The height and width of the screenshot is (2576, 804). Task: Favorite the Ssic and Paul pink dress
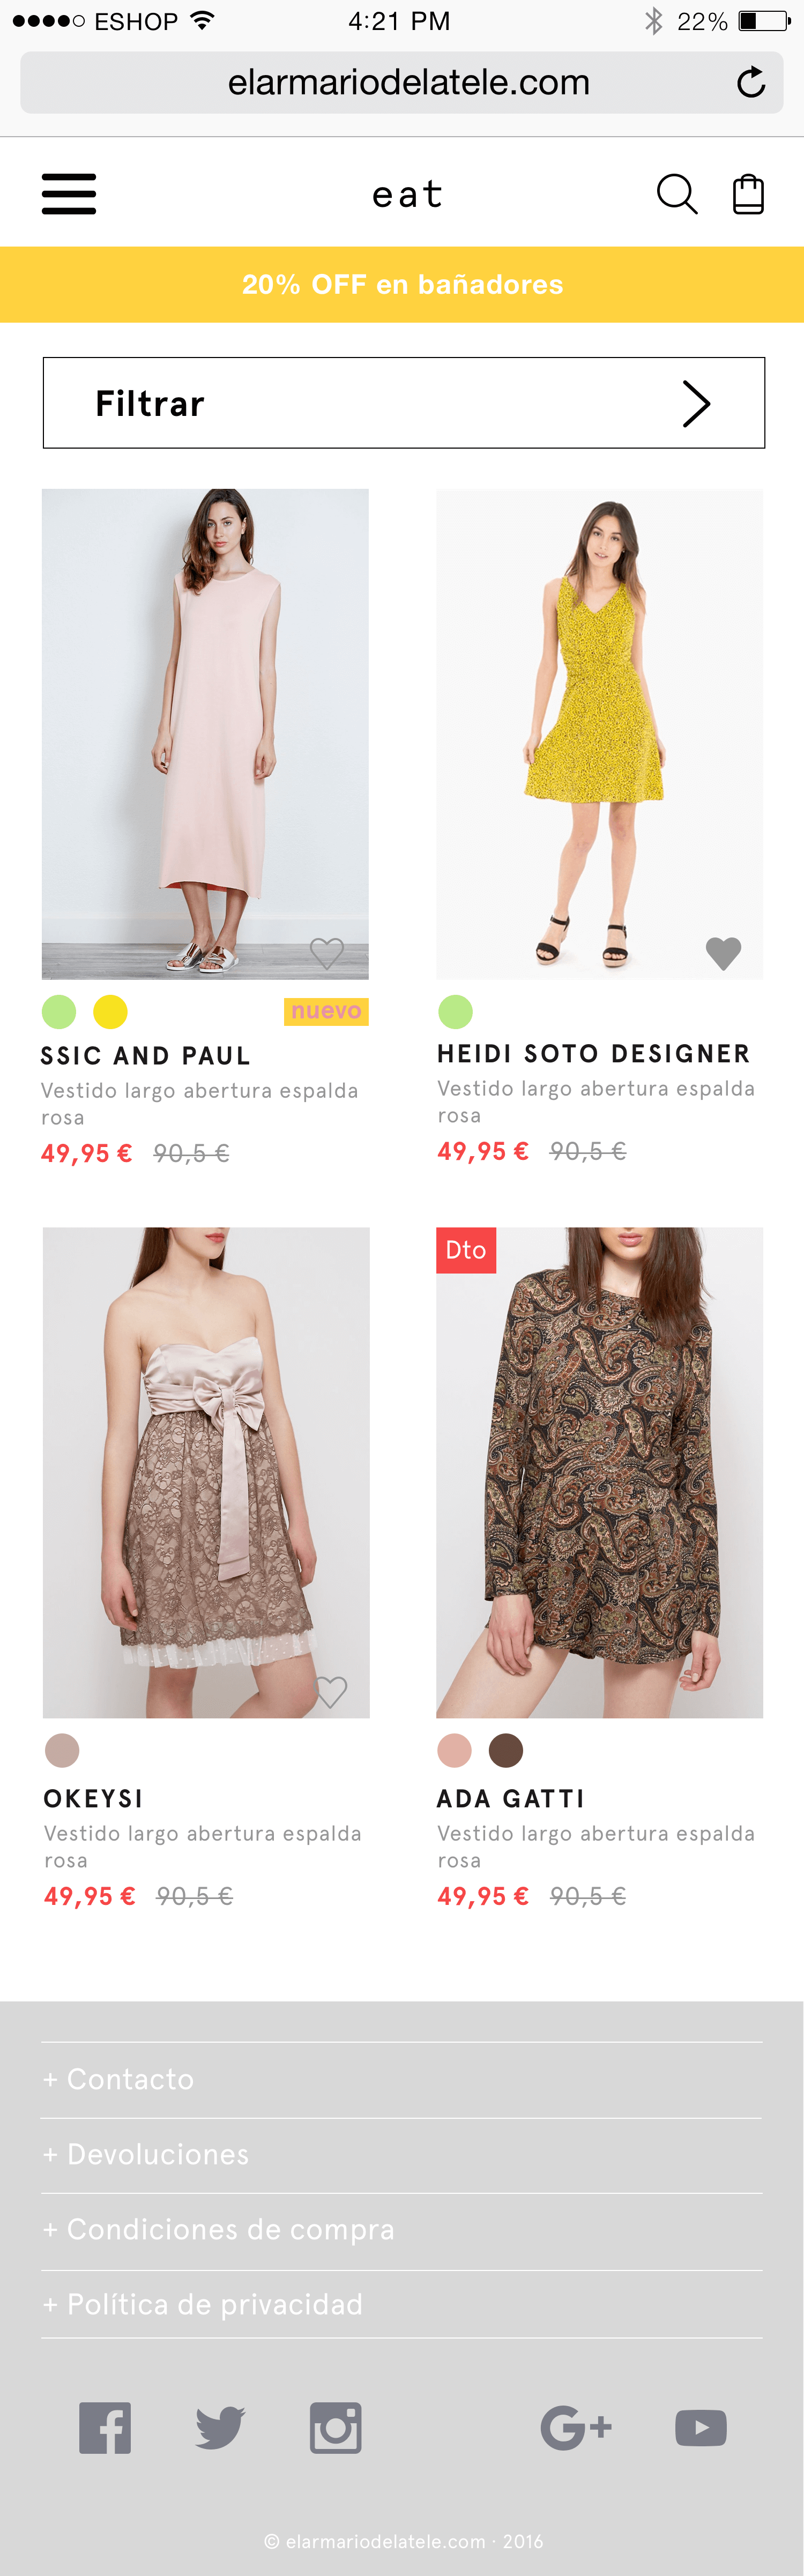pos(327,952)
